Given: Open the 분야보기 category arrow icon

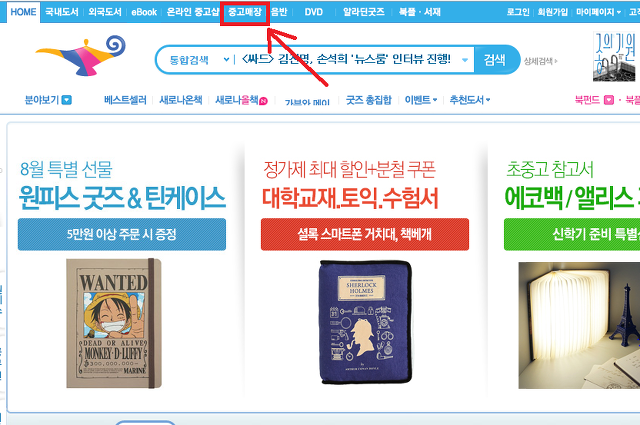Looking at the screenshot, I should (67, 100).
